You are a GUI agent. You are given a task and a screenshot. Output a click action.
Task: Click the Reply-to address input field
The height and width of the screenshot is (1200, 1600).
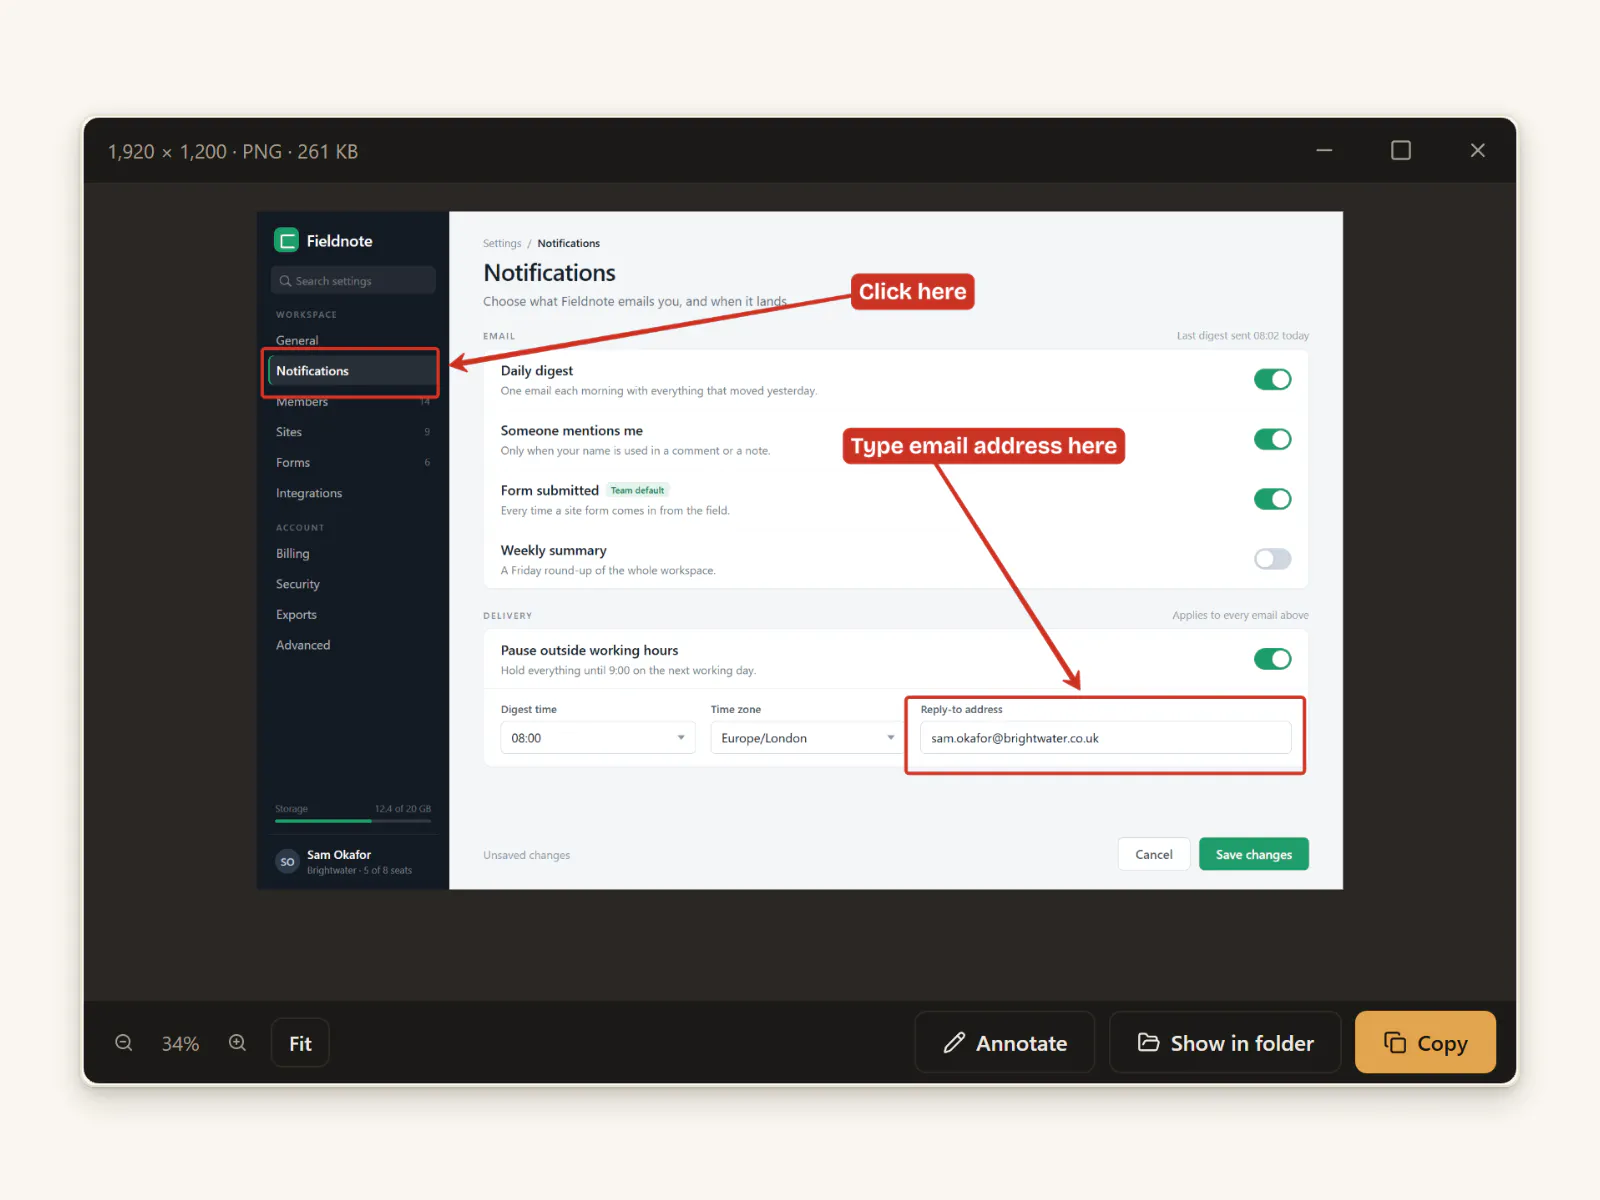(1106, 738)
